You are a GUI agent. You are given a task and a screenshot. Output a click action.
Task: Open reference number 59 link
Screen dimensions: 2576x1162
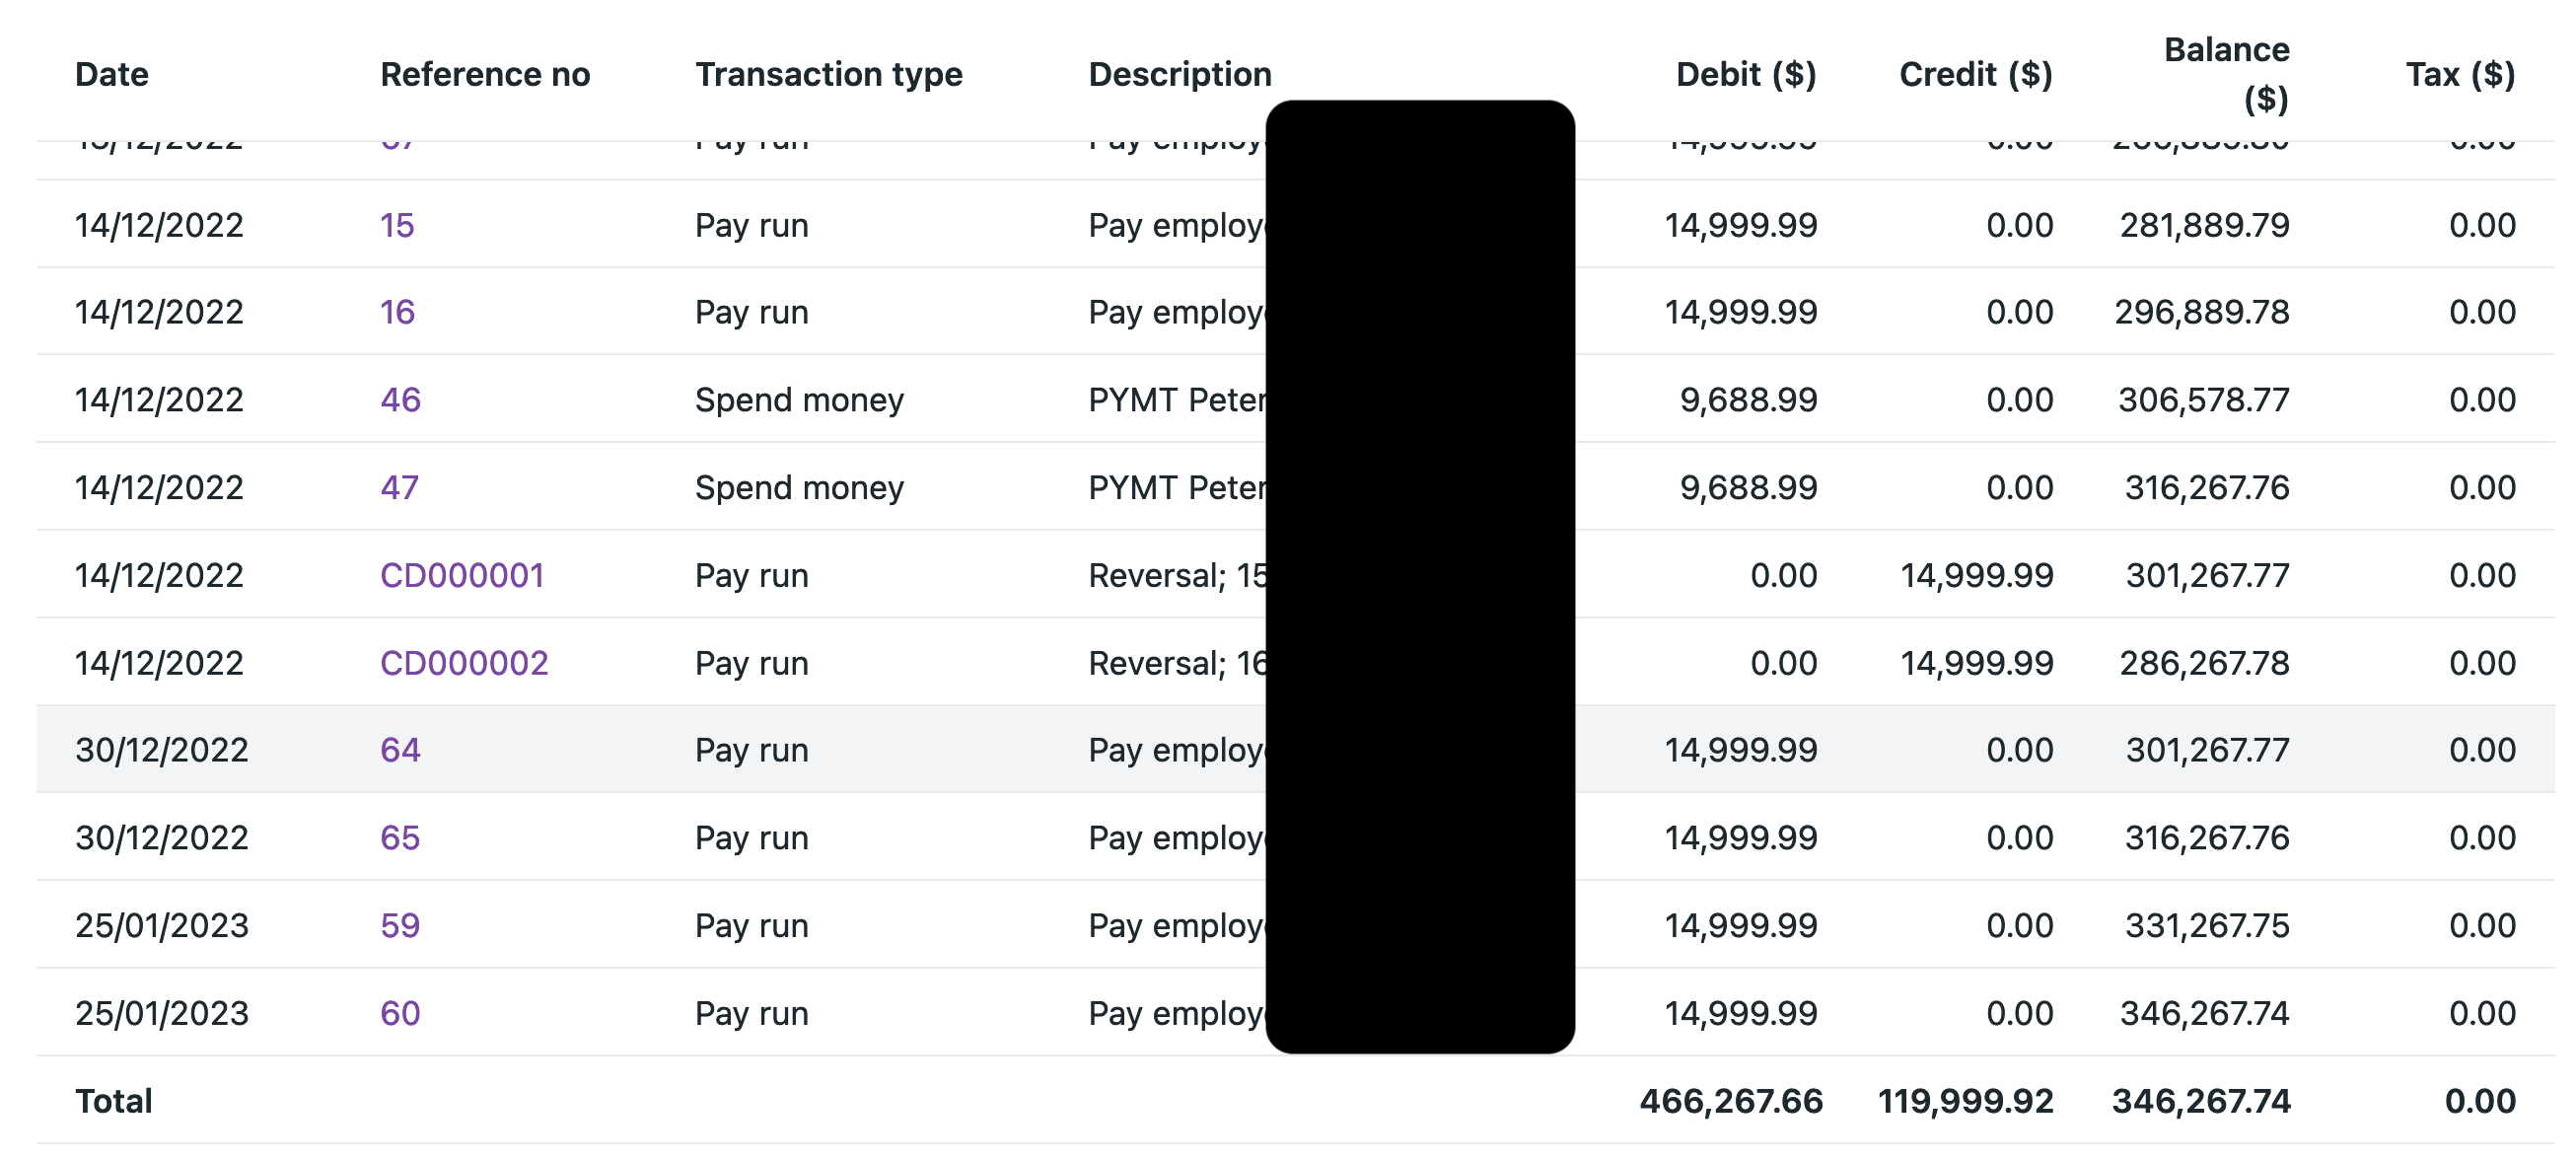coord(400,925)
